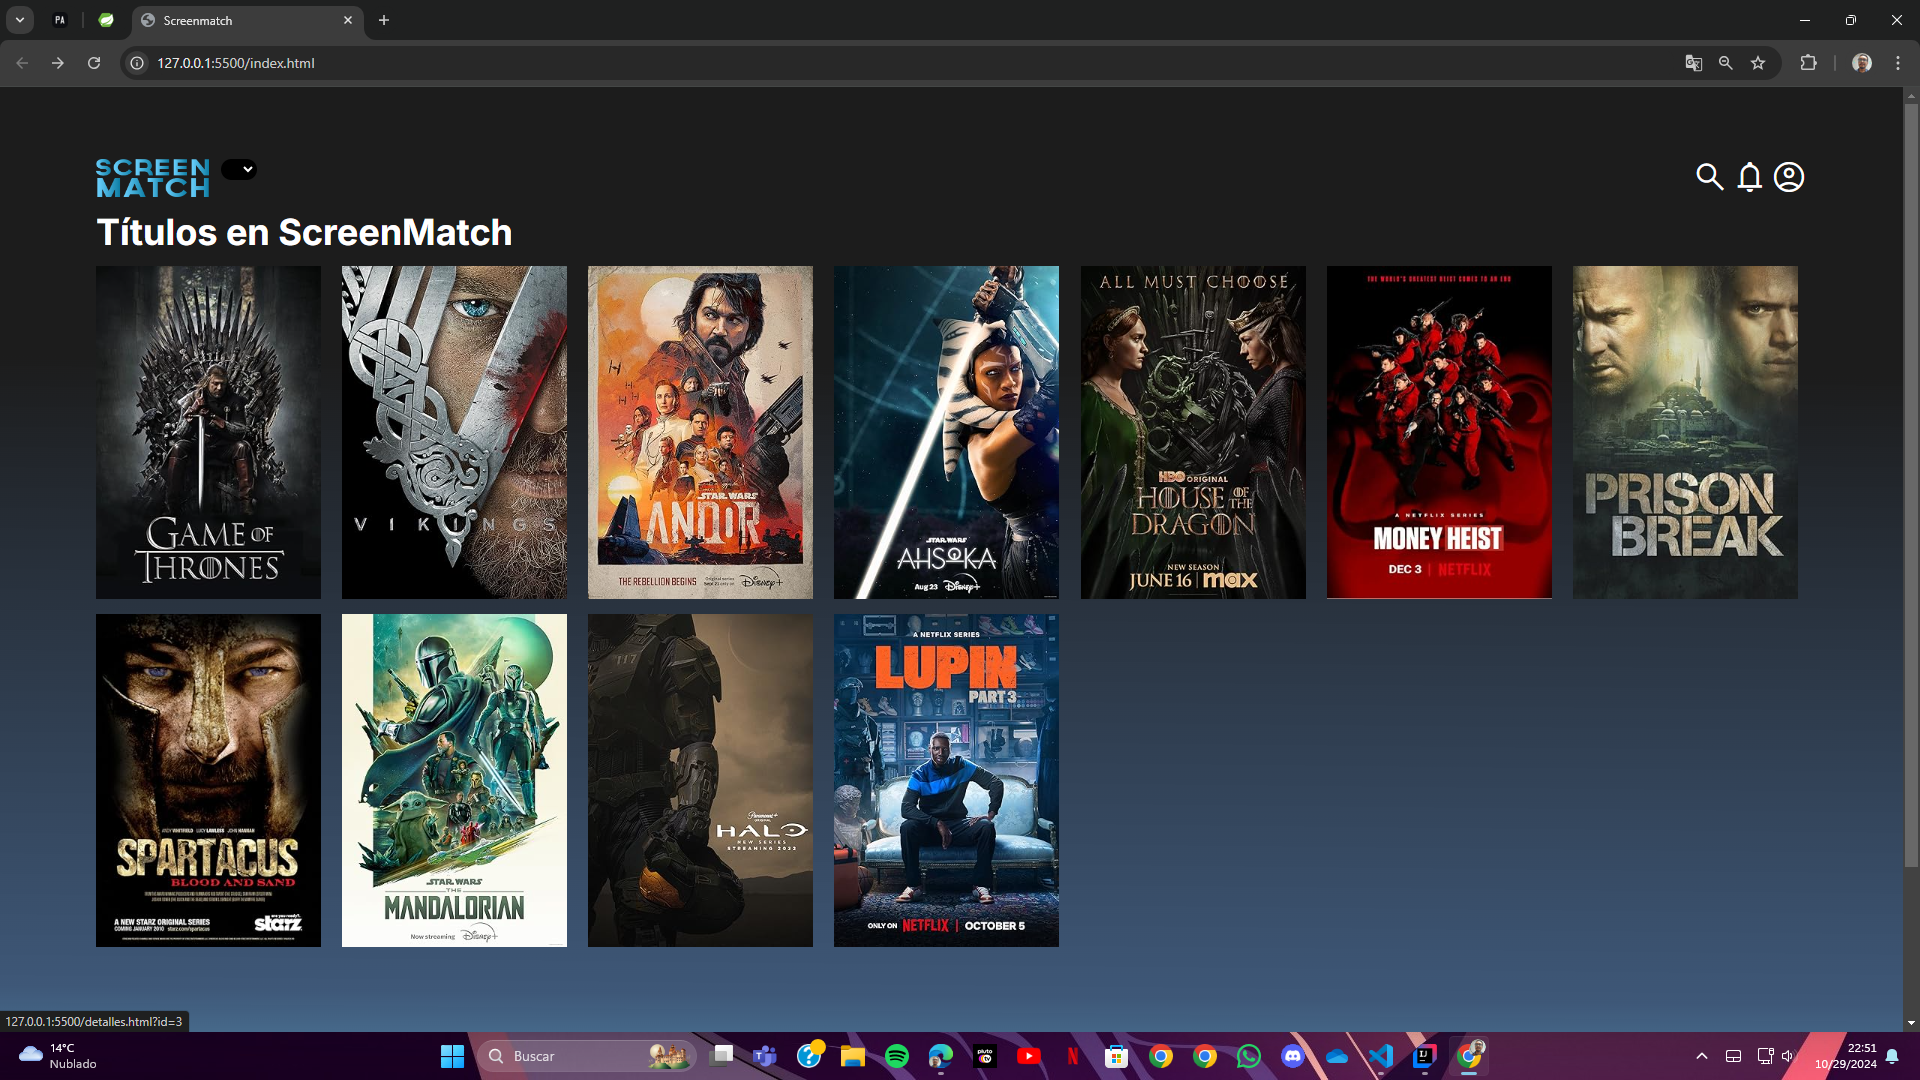Open the volume control in the system tray
Viewport: 1920px width, 1080px height.
(1788, 1056)
